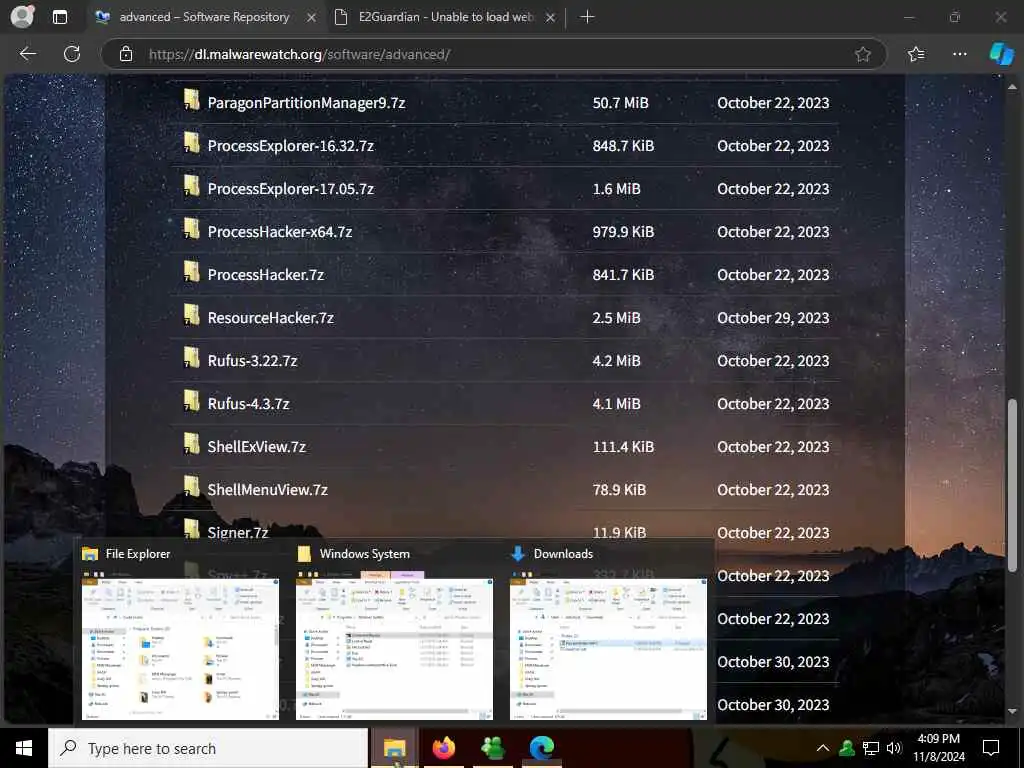Open the Favorites list icon
Screen dimensions: 1024x768
pyautogui.click(x=916, y=54)
